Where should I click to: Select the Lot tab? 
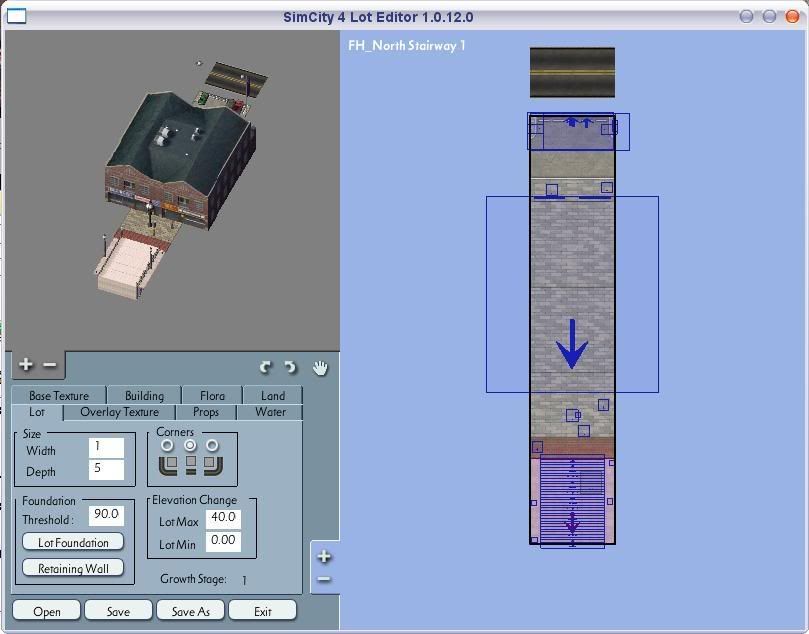37,412
